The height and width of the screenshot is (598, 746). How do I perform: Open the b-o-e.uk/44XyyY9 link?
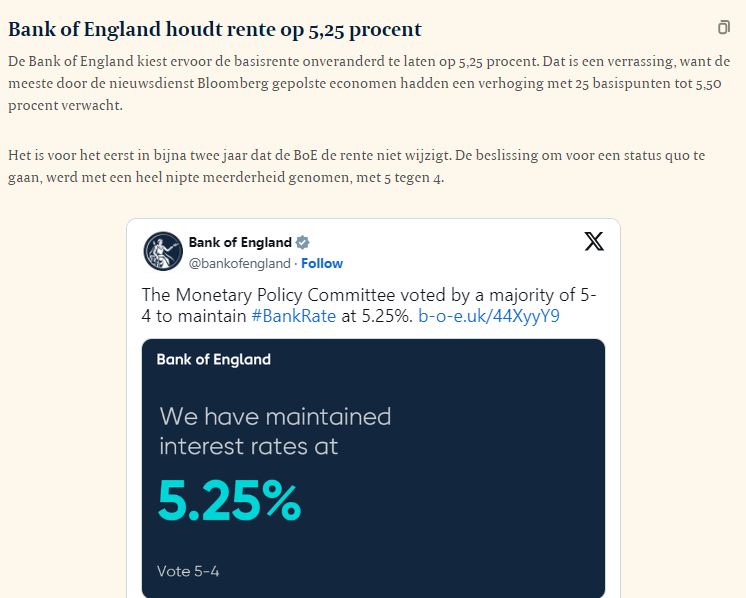coord(489,316)
